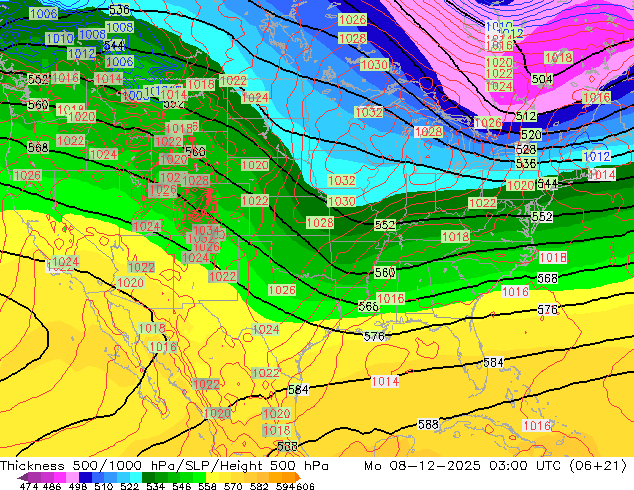634x490 pixels.
Task: Click legend value 582
Action: click(259, 486)
